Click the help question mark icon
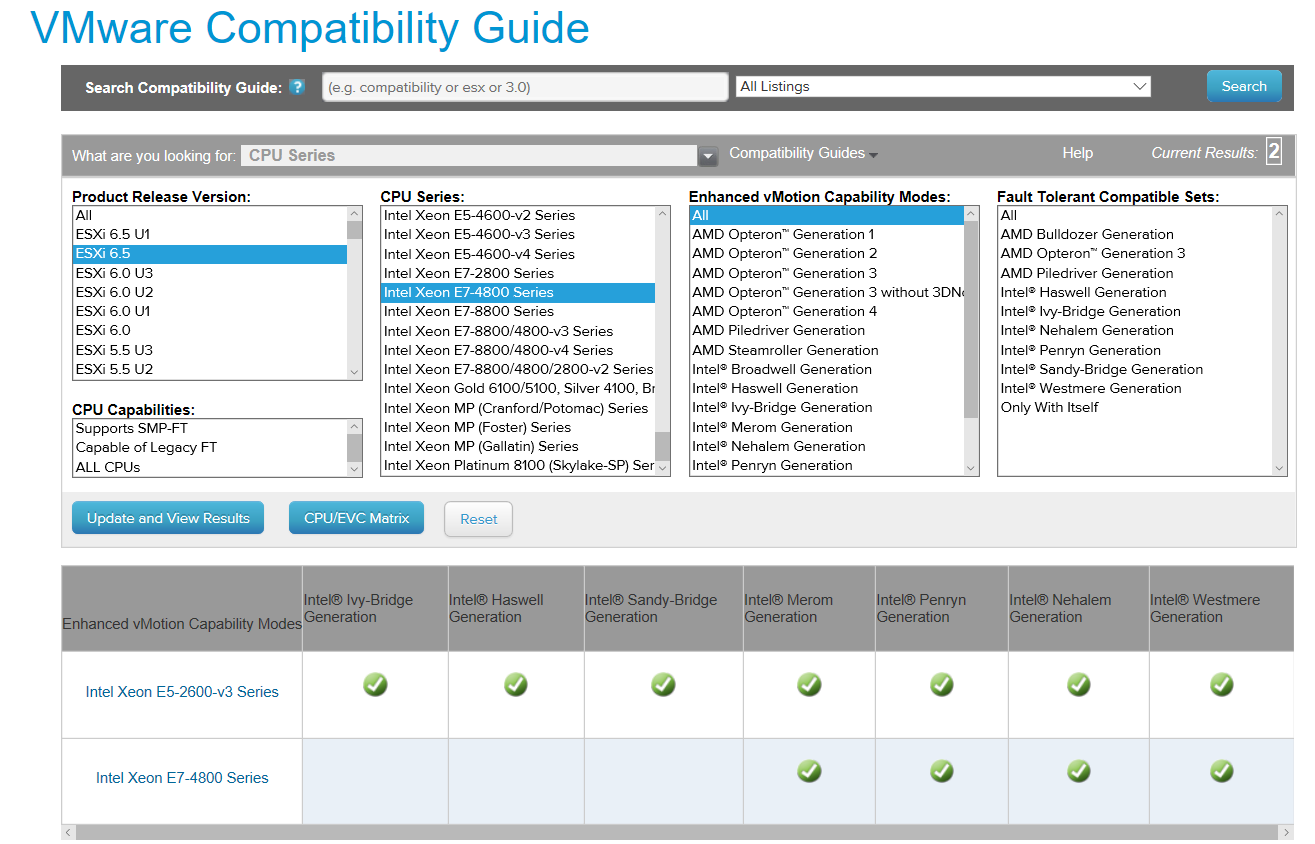Screen dimensions: 1315x844 pyautogui.click(x=296, y=87)
